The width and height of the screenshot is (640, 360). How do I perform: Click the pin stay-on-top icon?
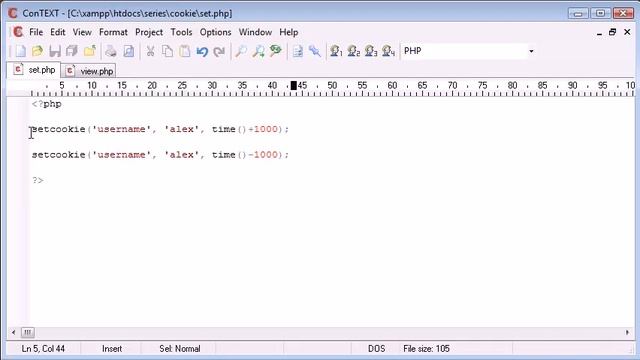[x=315, y=51]
